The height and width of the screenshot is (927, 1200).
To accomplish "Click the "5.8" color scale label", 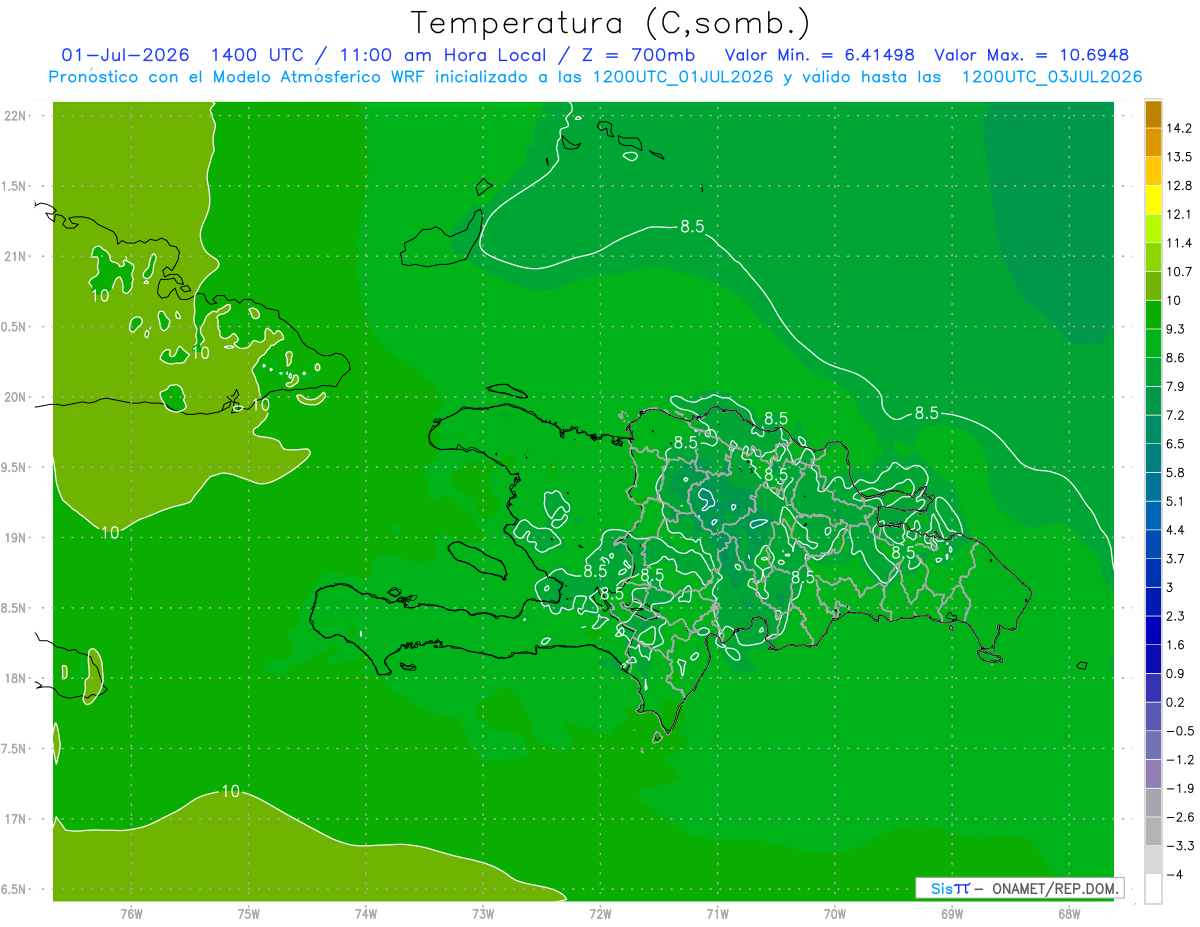I will coord(1177,473).
